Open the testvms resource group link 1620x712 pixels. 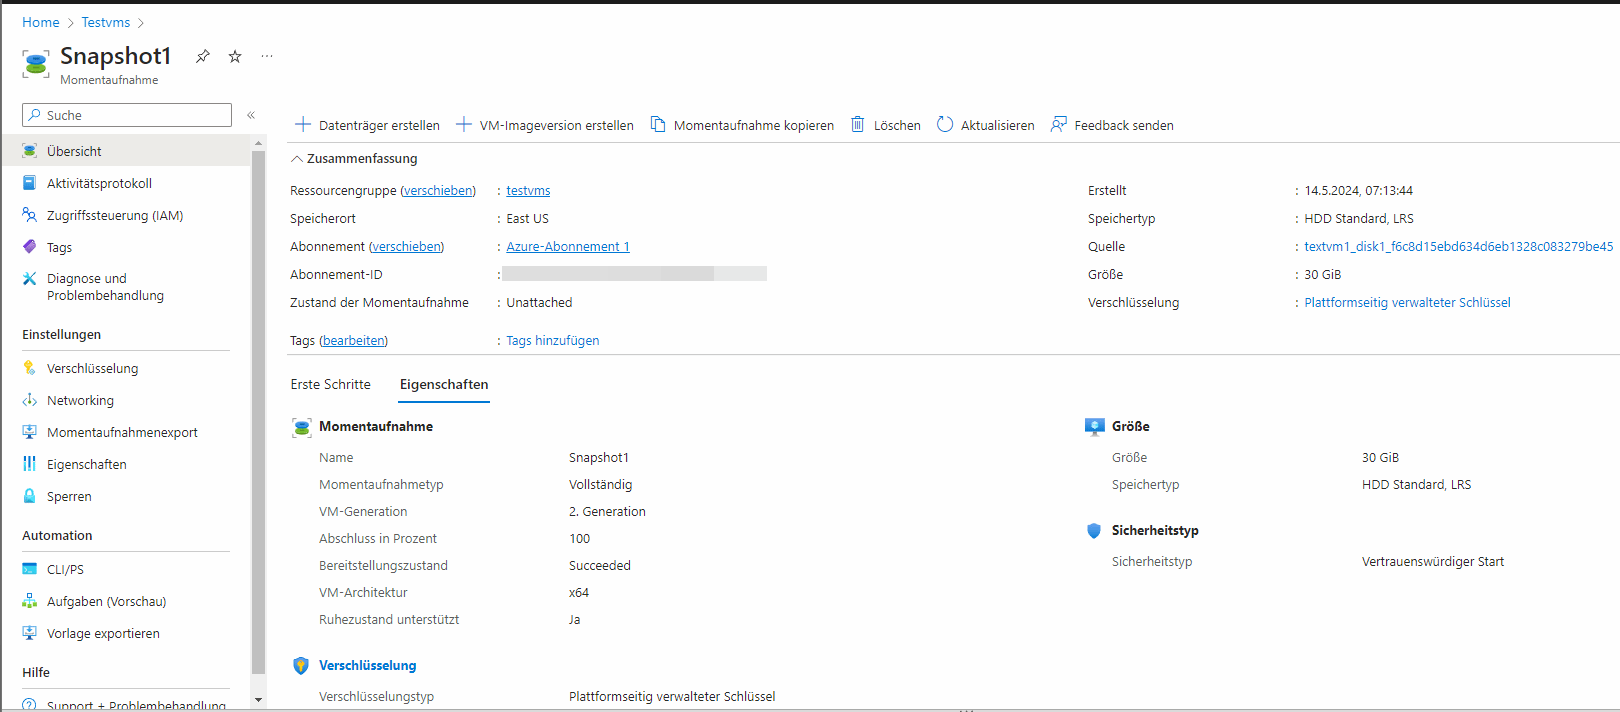[528, 191]
